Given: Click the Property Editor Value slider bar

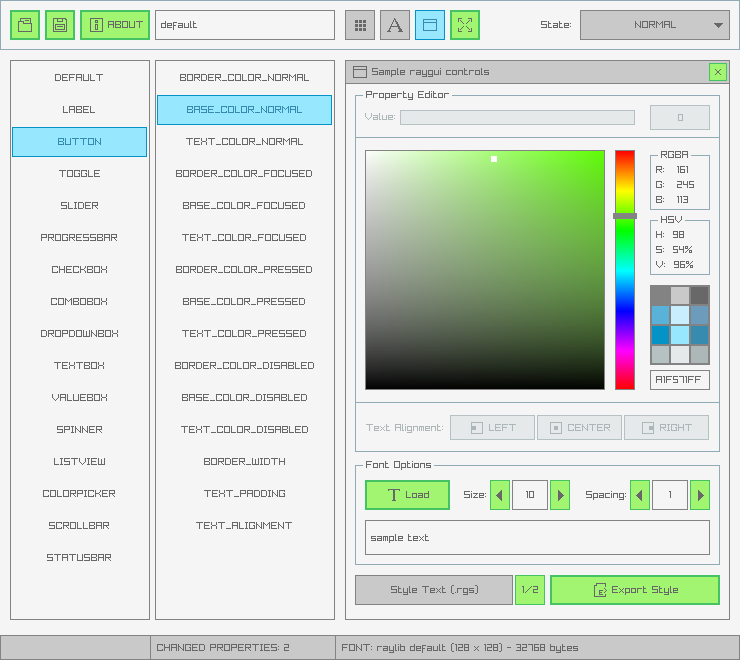Looking at the screenshot, I should coord(517,118).
